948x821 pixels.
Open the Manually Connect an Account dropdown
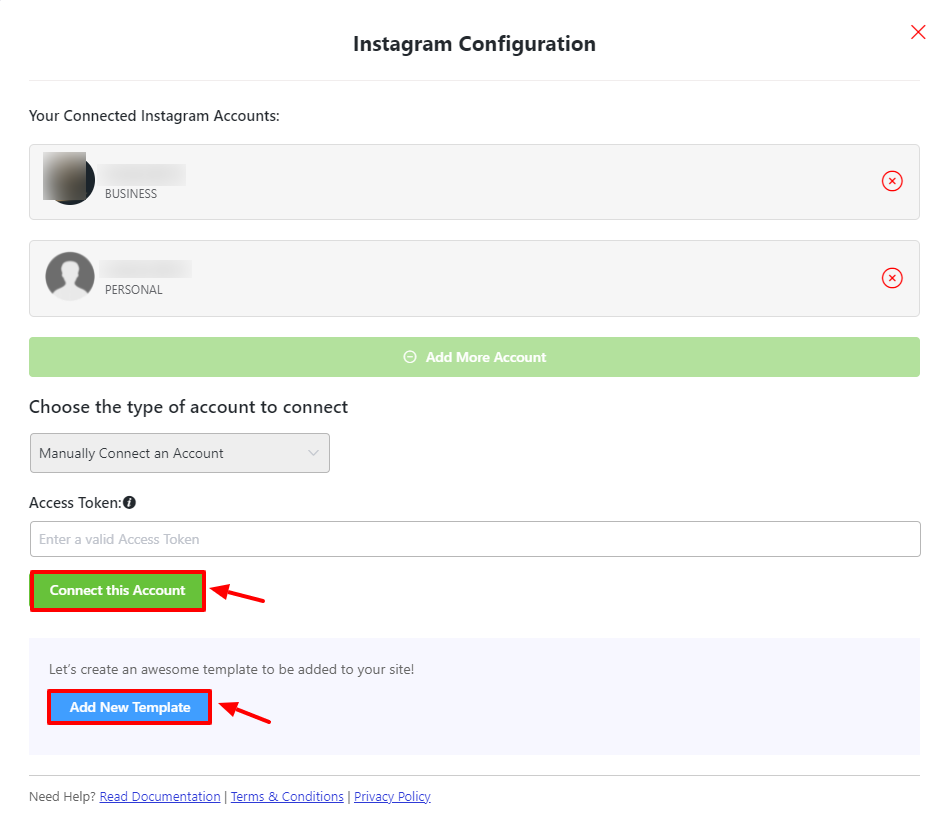pyautogui.click(x=180, y=453)
